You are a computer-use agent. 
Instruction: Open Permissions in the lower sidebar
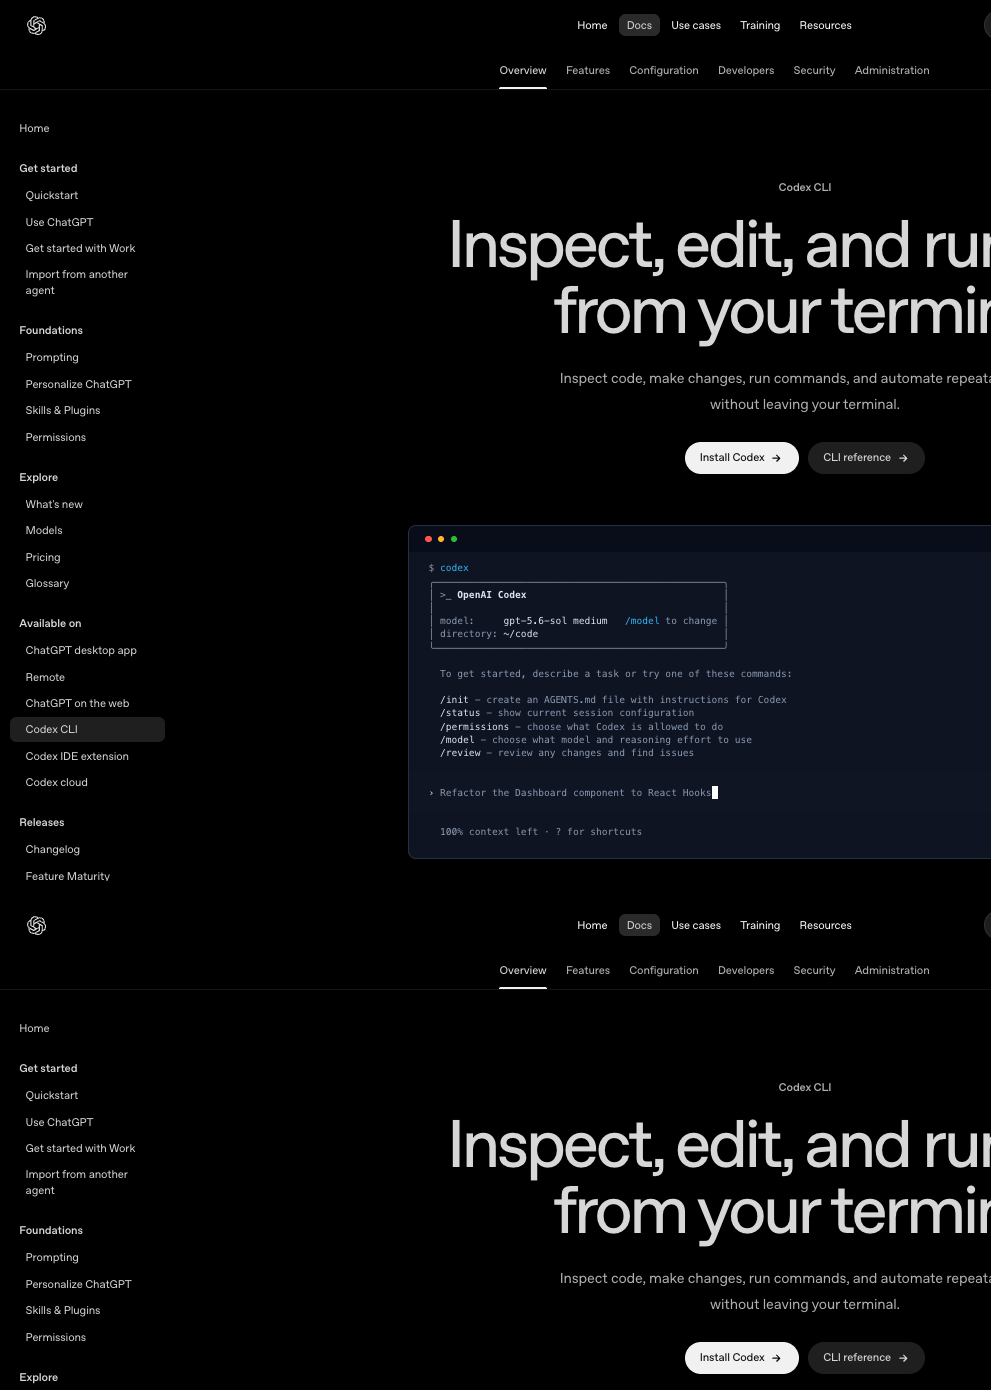pyautogui.click(x=55, y=1337)
